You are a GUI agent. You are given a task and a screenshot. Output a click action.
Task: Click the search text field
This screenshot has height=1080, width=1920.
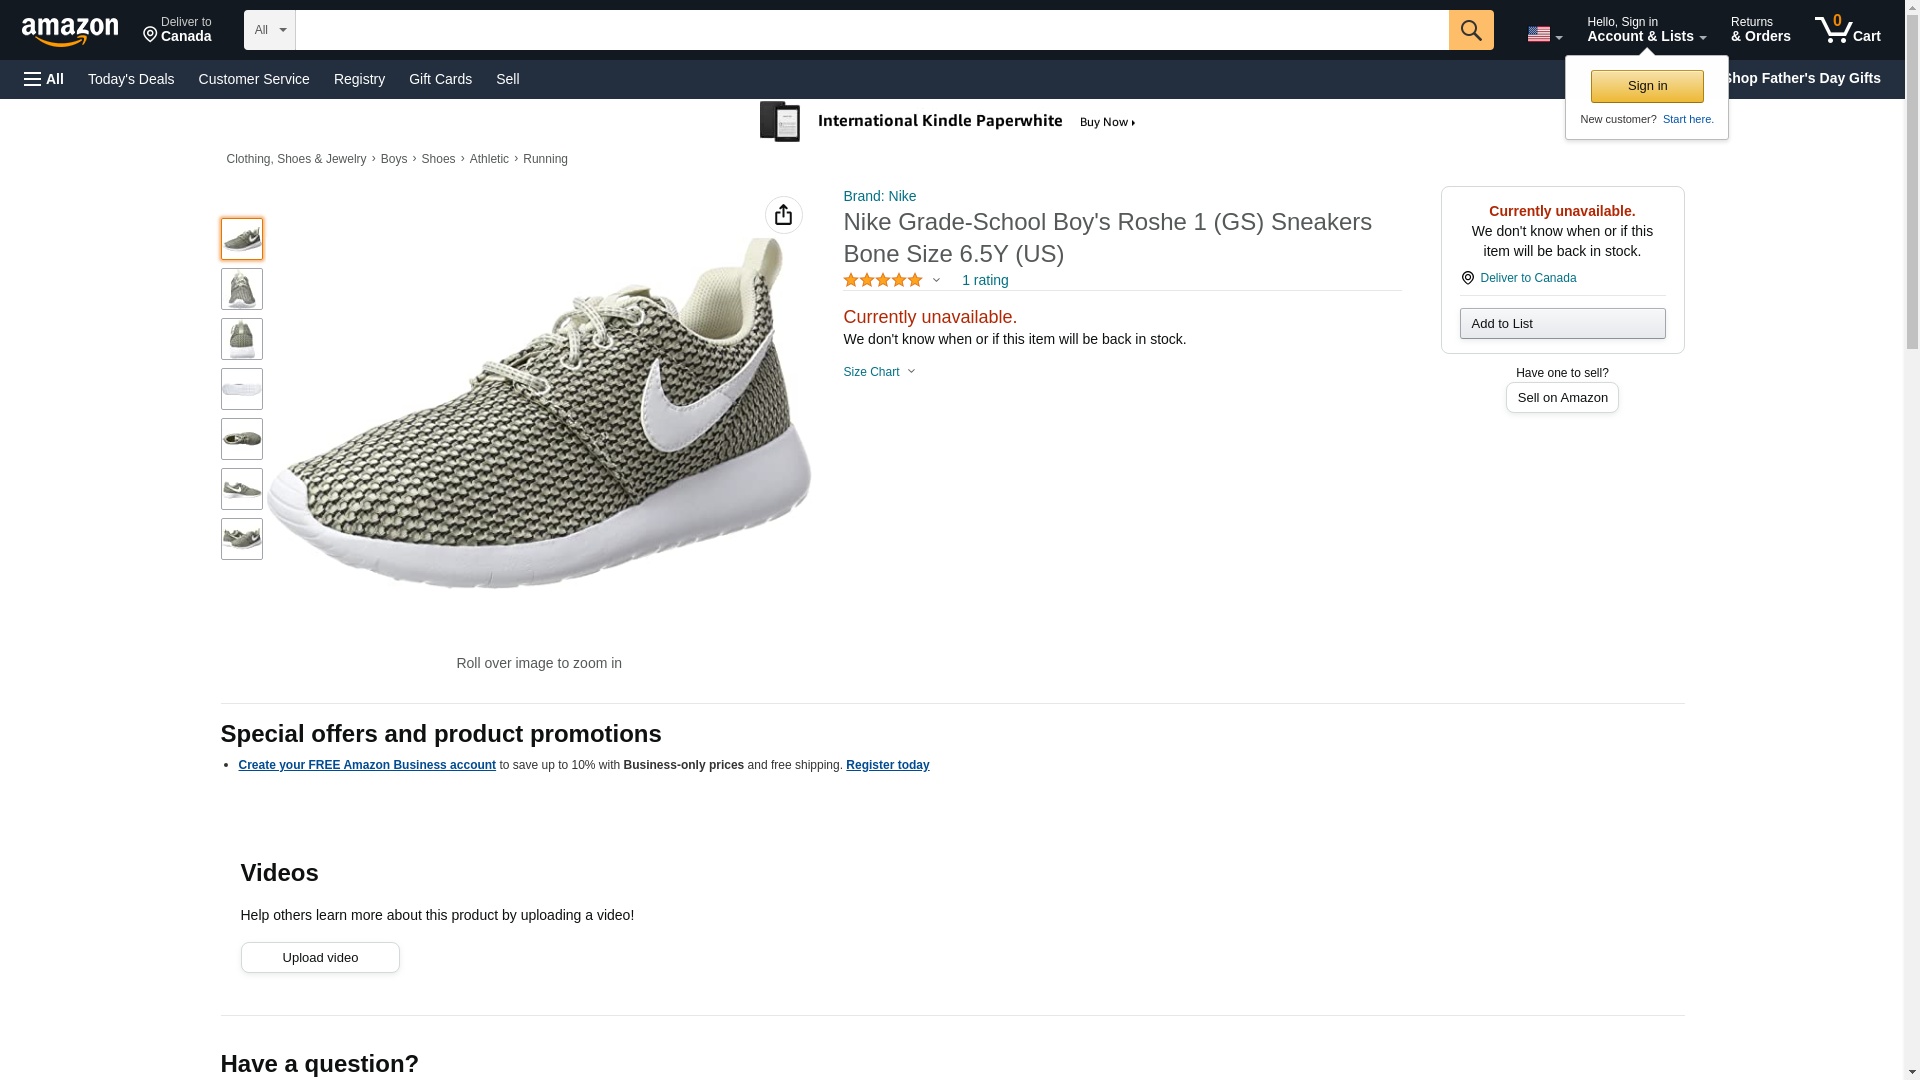(x=871, y=30)
